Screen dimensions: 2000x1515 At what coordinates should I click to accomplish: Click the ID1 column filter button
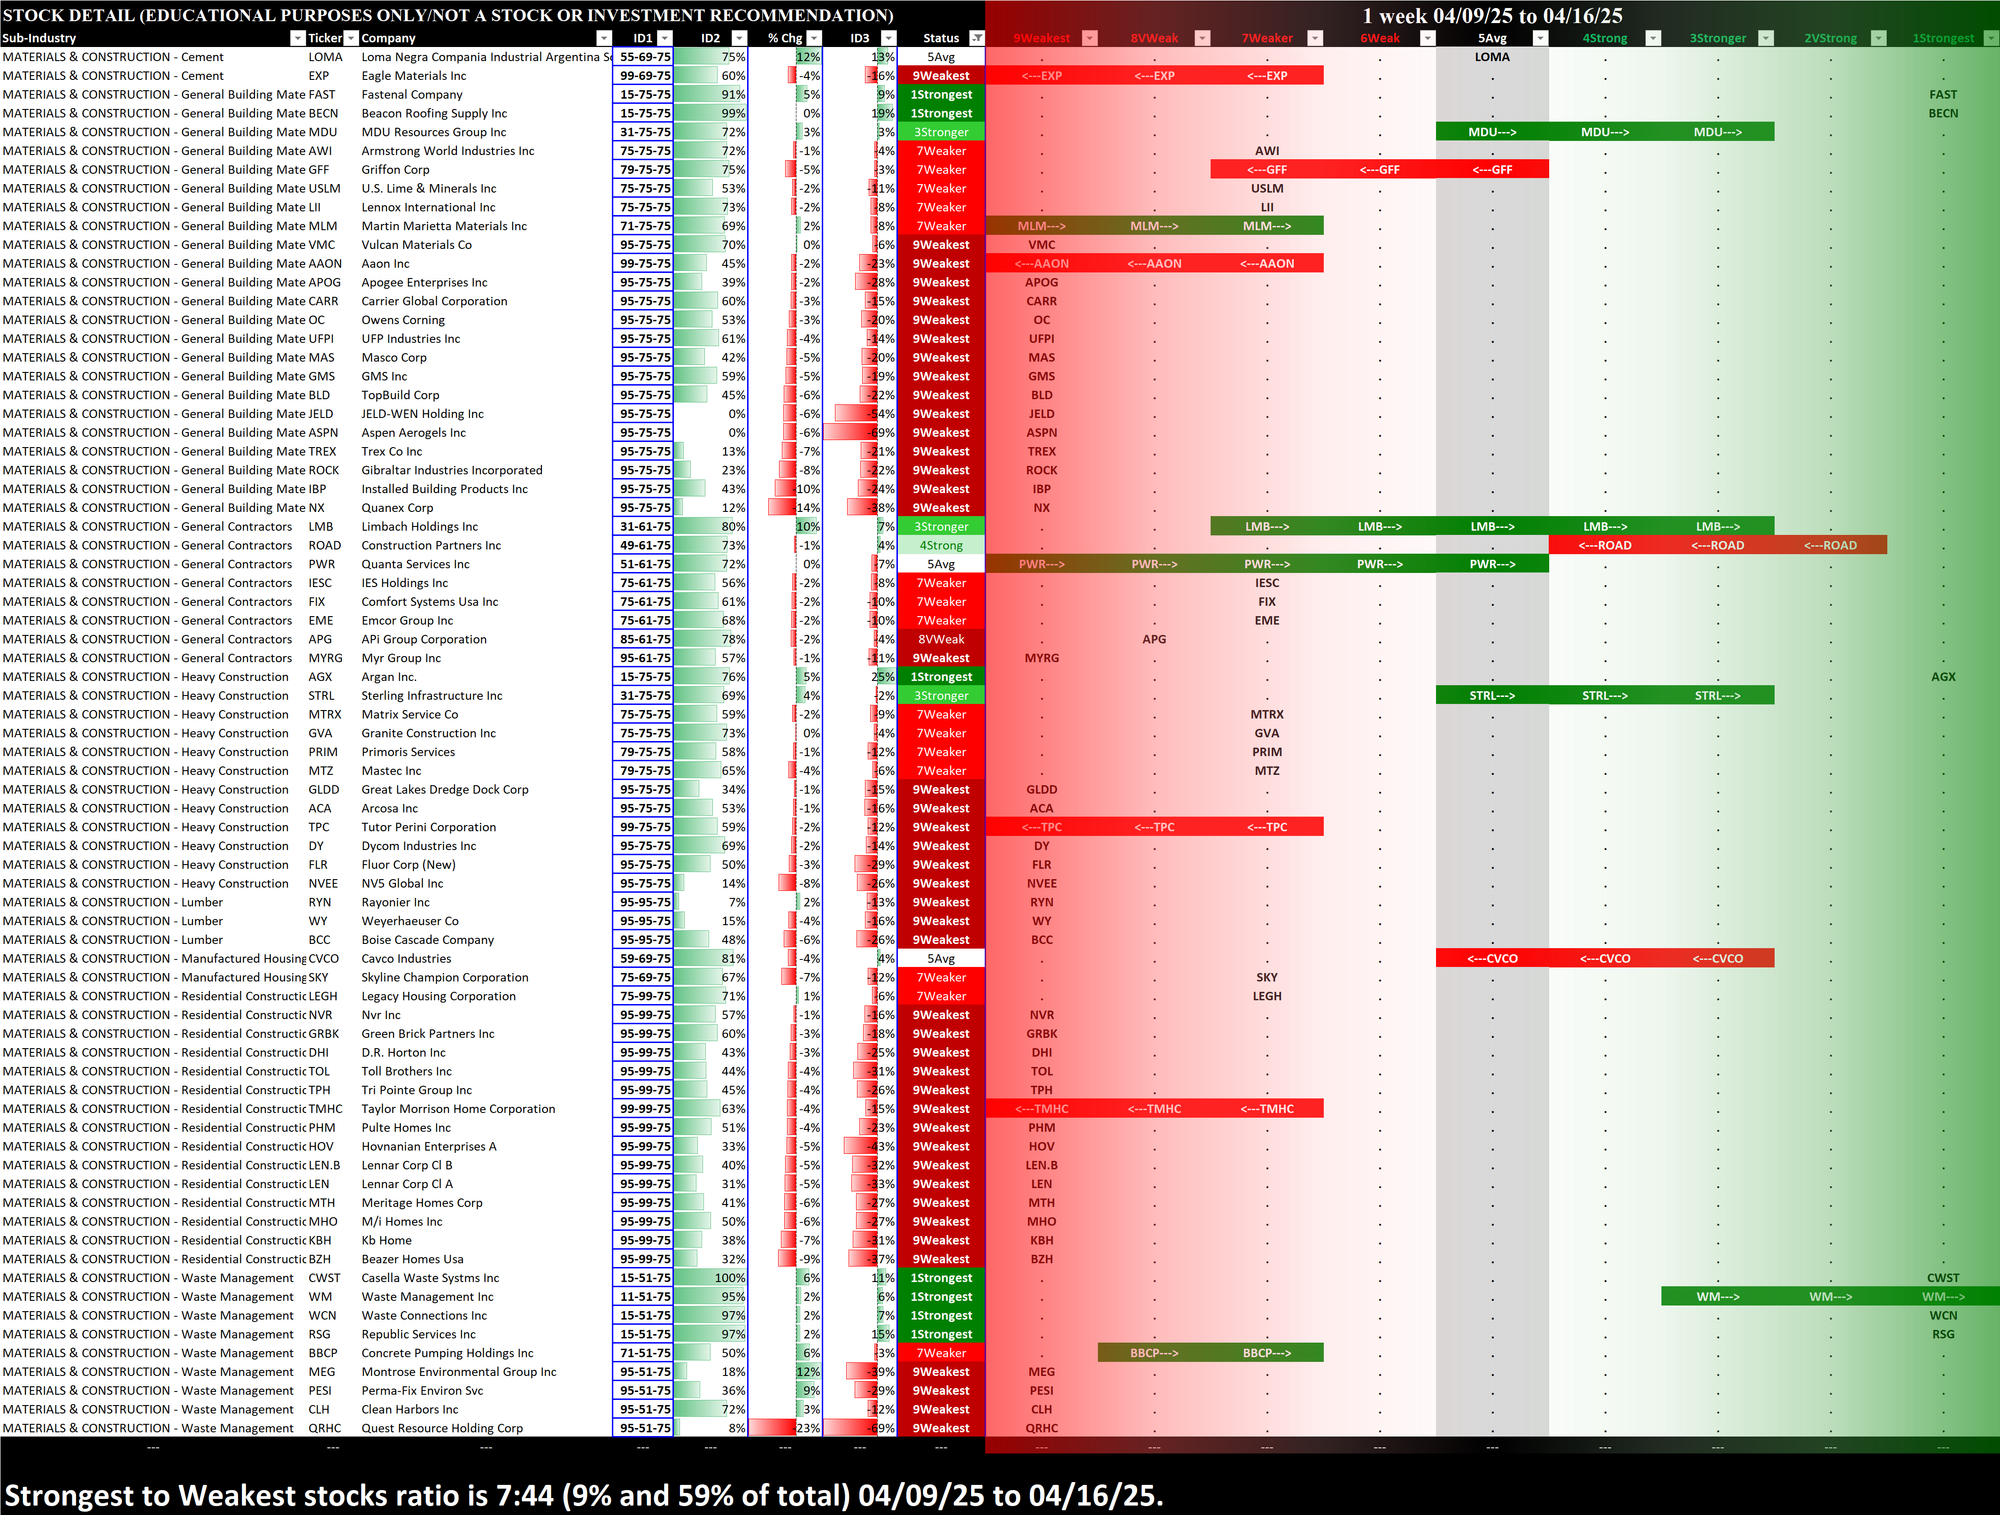pyautogui.click(x=665, y=38)
